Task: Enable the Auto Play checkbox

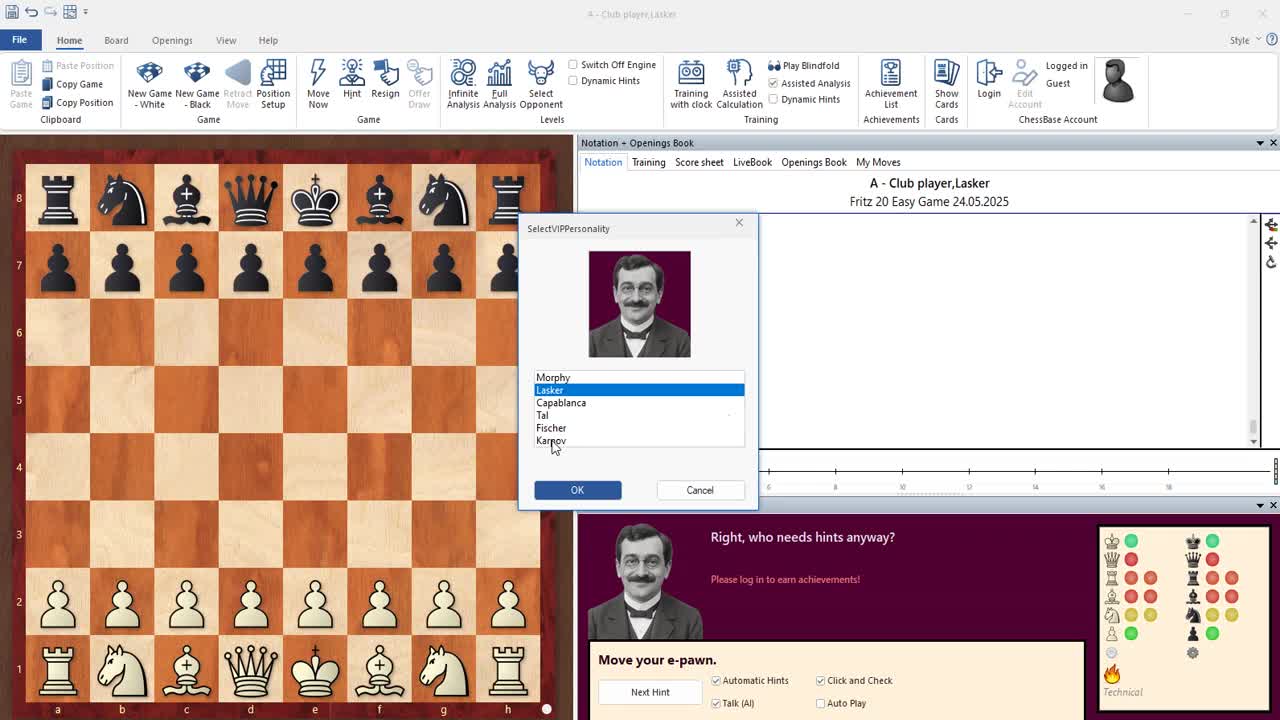Action: coord(821,704)
